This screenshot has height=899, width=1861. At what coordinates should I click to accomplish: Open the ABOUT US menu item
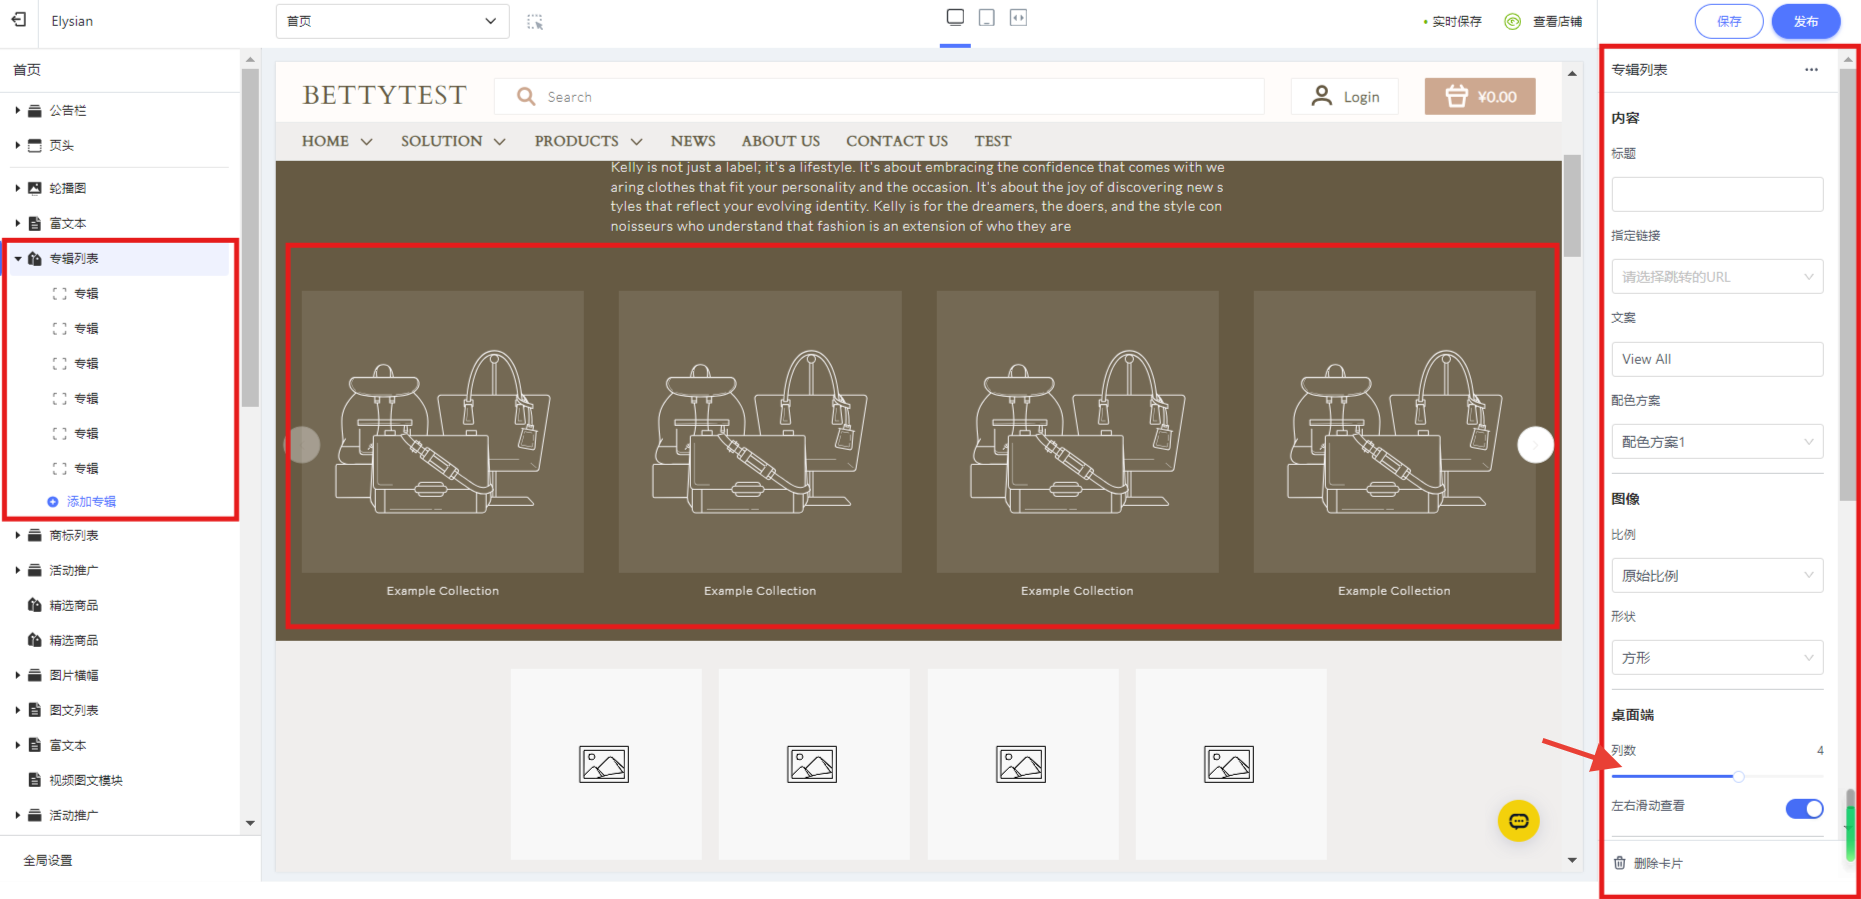[x=780, y=141]
